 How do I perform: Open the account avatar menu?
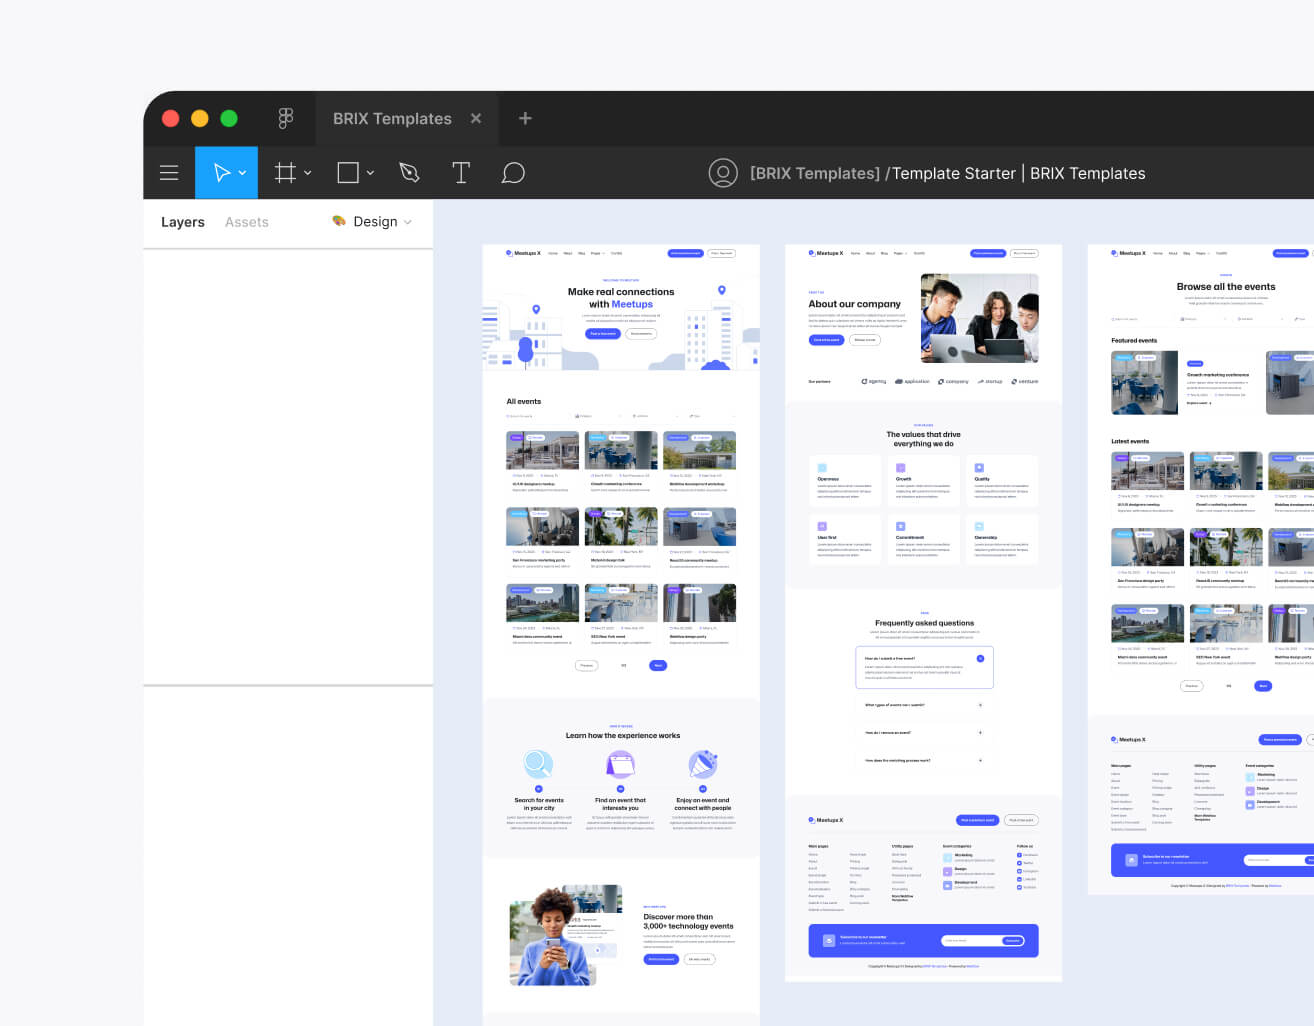tap(723, 172)
